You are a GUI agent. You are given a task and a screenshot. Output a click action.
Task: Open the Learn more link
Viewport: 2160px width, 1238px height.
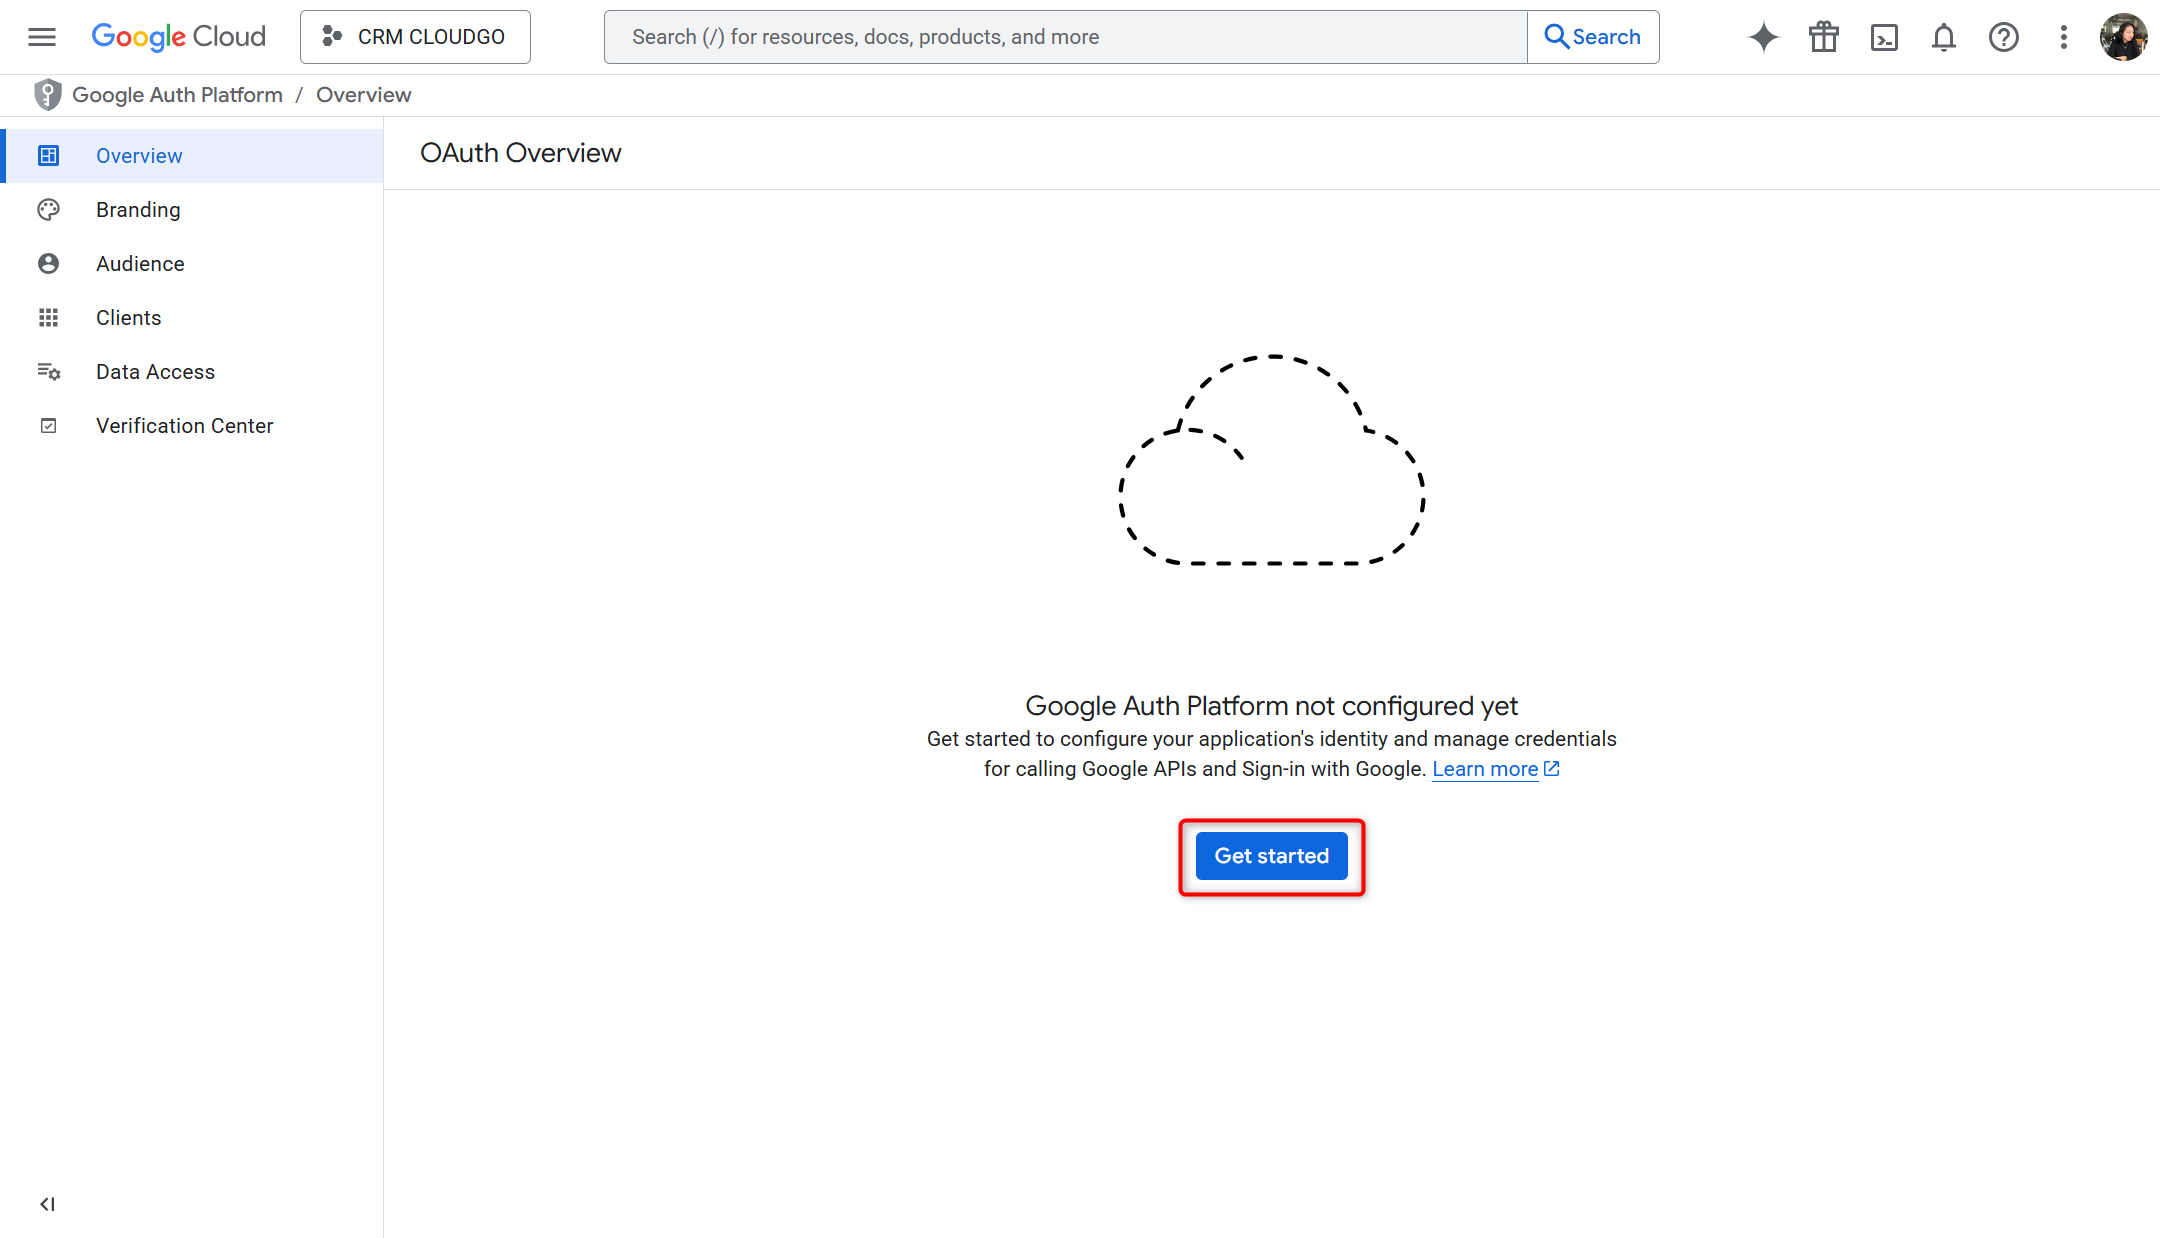pos(1485,769)
